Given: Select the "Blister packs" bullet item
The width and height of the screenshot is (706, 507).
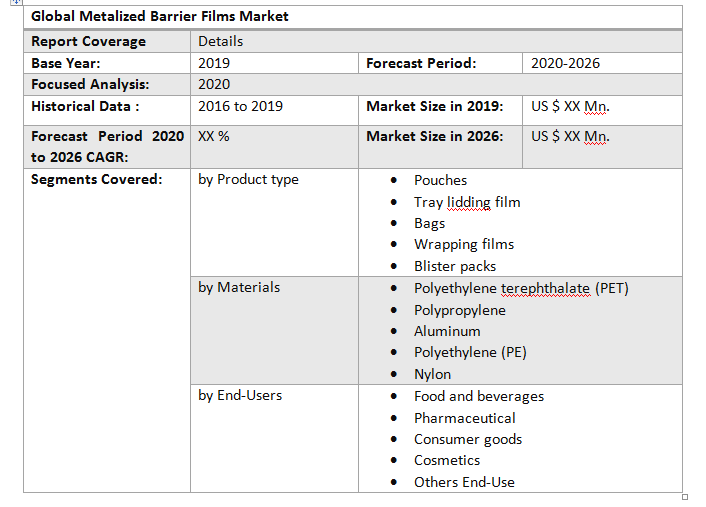Looking at the screenshot, I should [454, 266].
